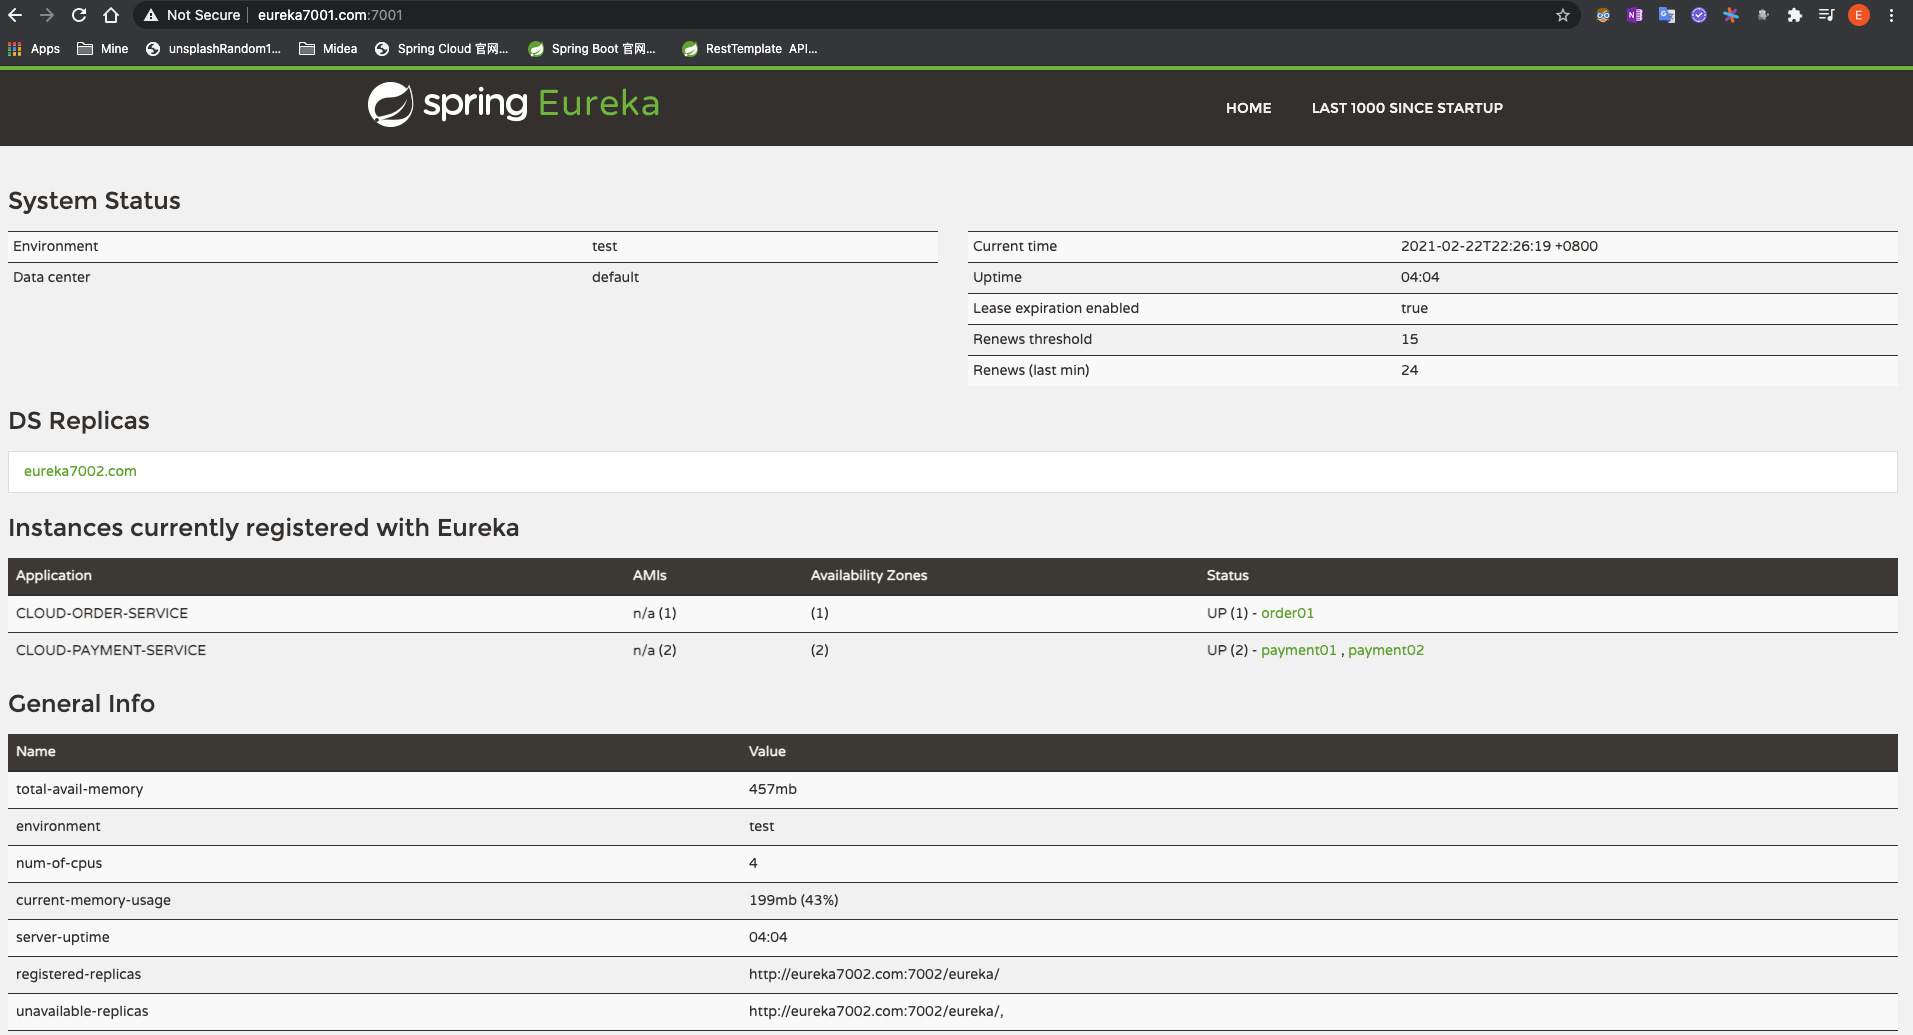Open the OneNote clipper extension
1913x1035 pixels.
[1635, 15]
